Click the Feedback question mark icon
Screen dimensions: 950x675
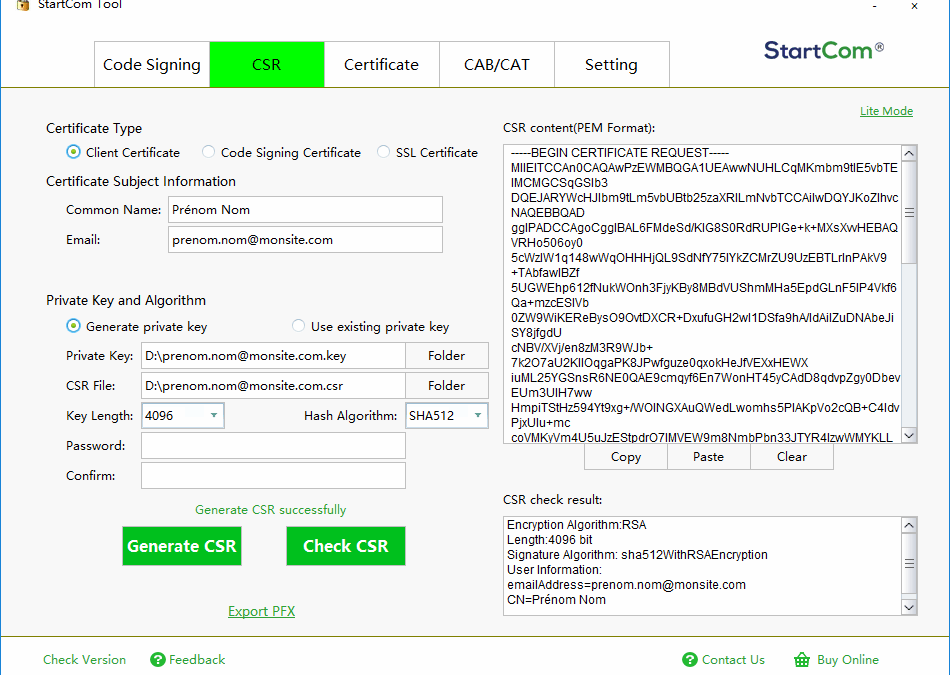[158, 659]
